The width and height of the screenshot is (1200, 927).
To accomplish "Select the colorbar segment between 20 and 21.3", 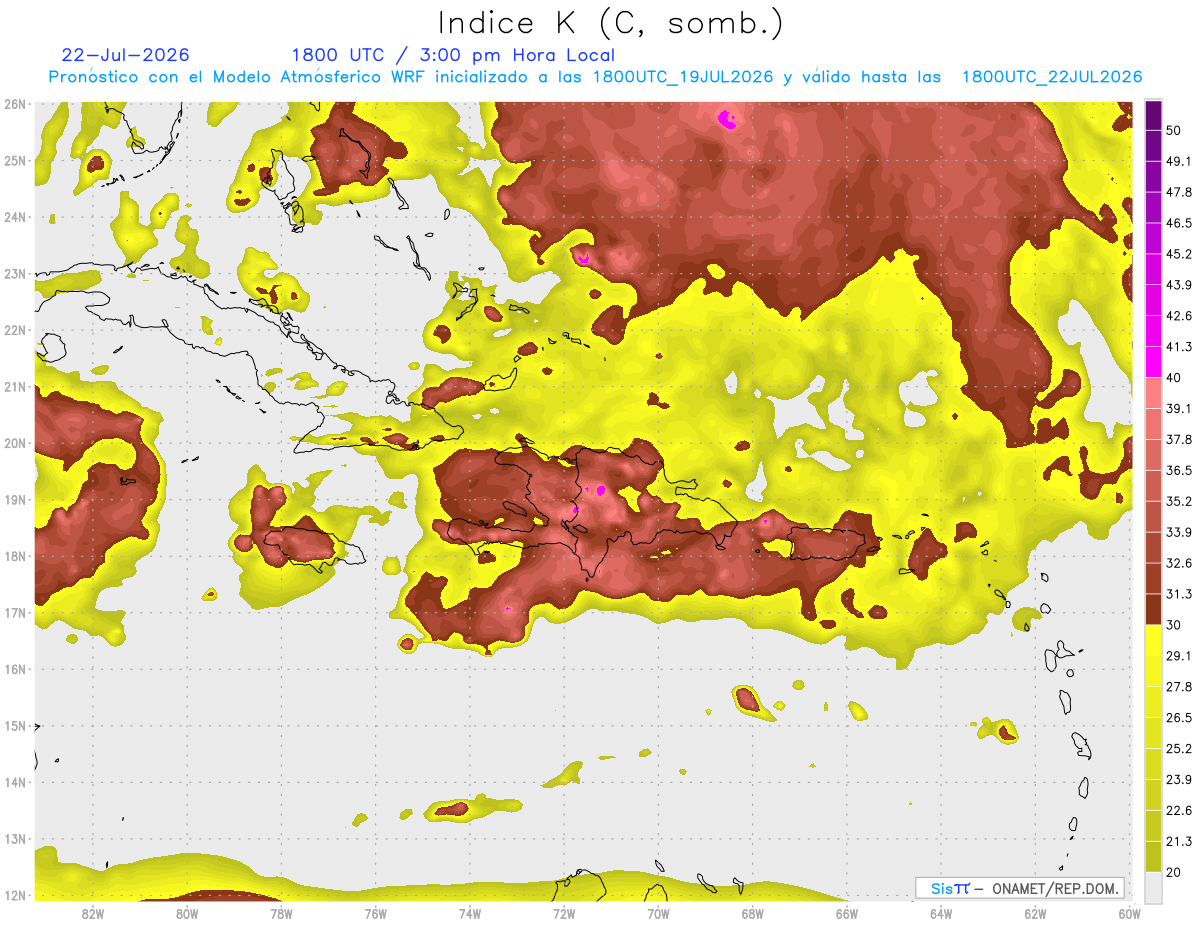I will tap(1153, 857).
